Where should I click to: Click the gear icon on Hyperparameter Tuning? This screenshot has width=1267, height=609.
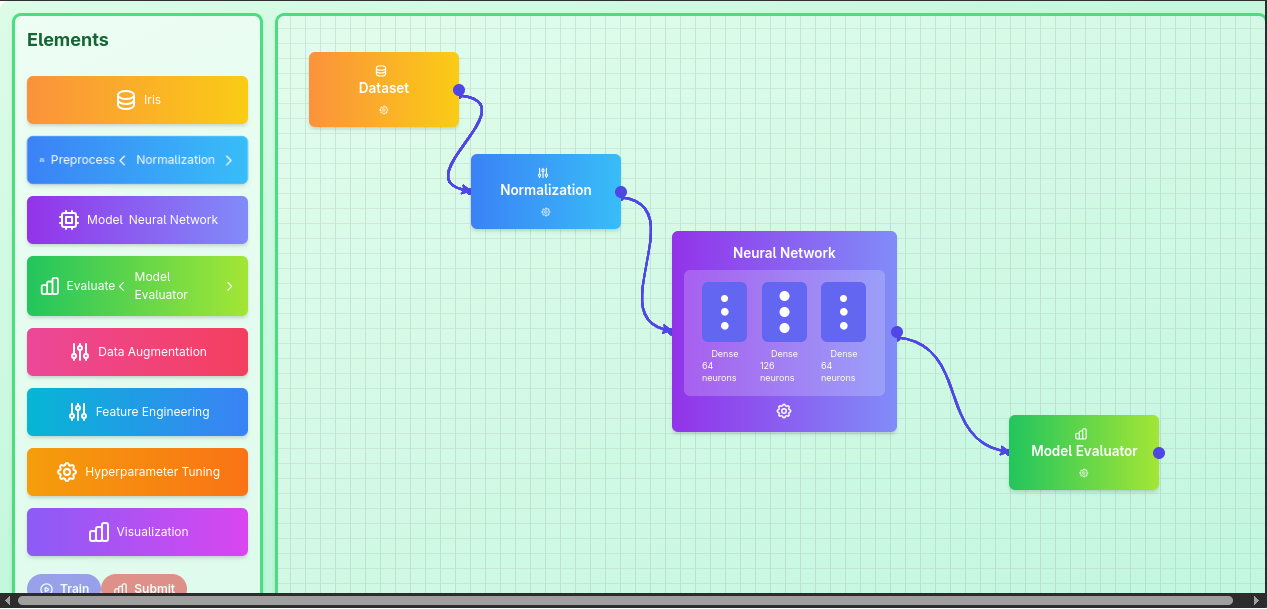[x=67, y=472]
